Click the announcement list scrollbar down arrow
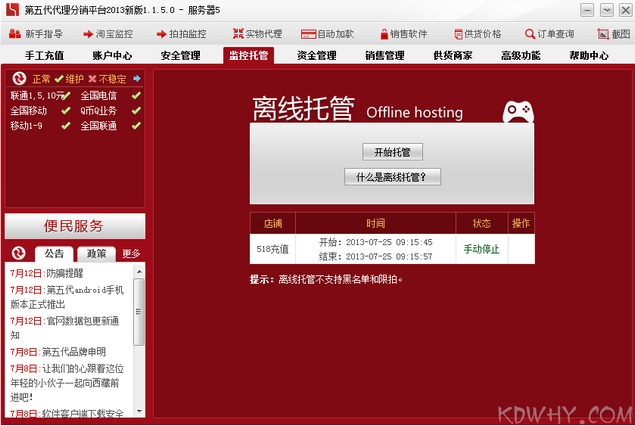The image size is (635, 426). click(x=139, y=410)
